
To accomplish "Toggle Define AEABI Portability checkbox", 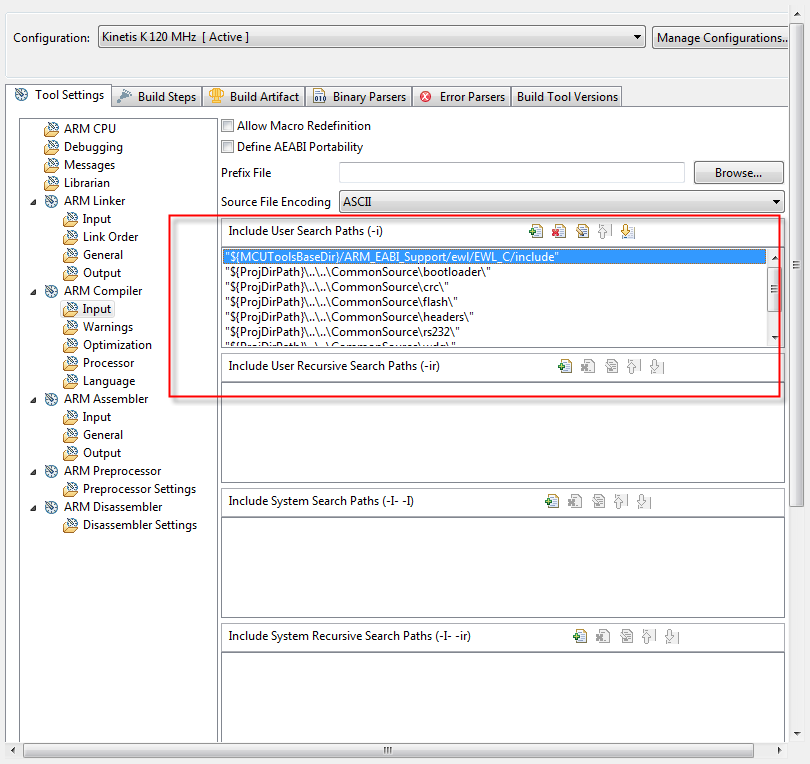I will [227, 147].
